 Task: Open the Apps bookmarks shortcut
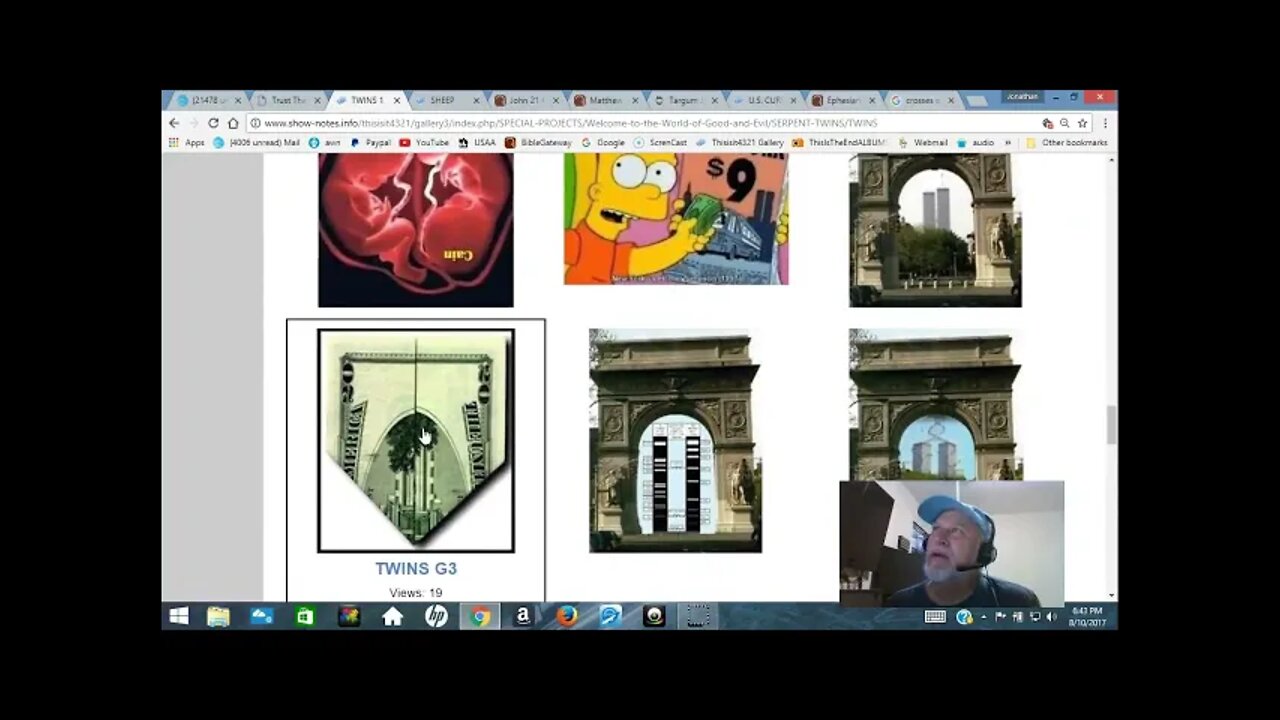pos(187,143)
